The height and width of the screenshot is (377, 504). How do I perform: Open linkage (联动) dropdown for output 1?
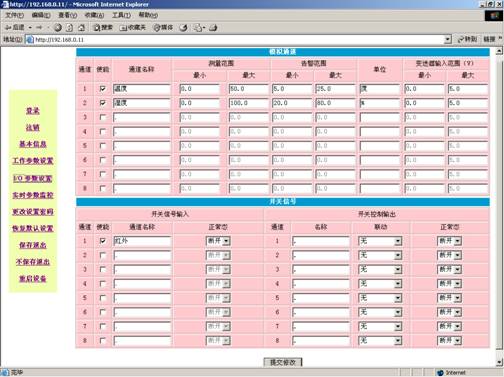[x=380, y=241]
